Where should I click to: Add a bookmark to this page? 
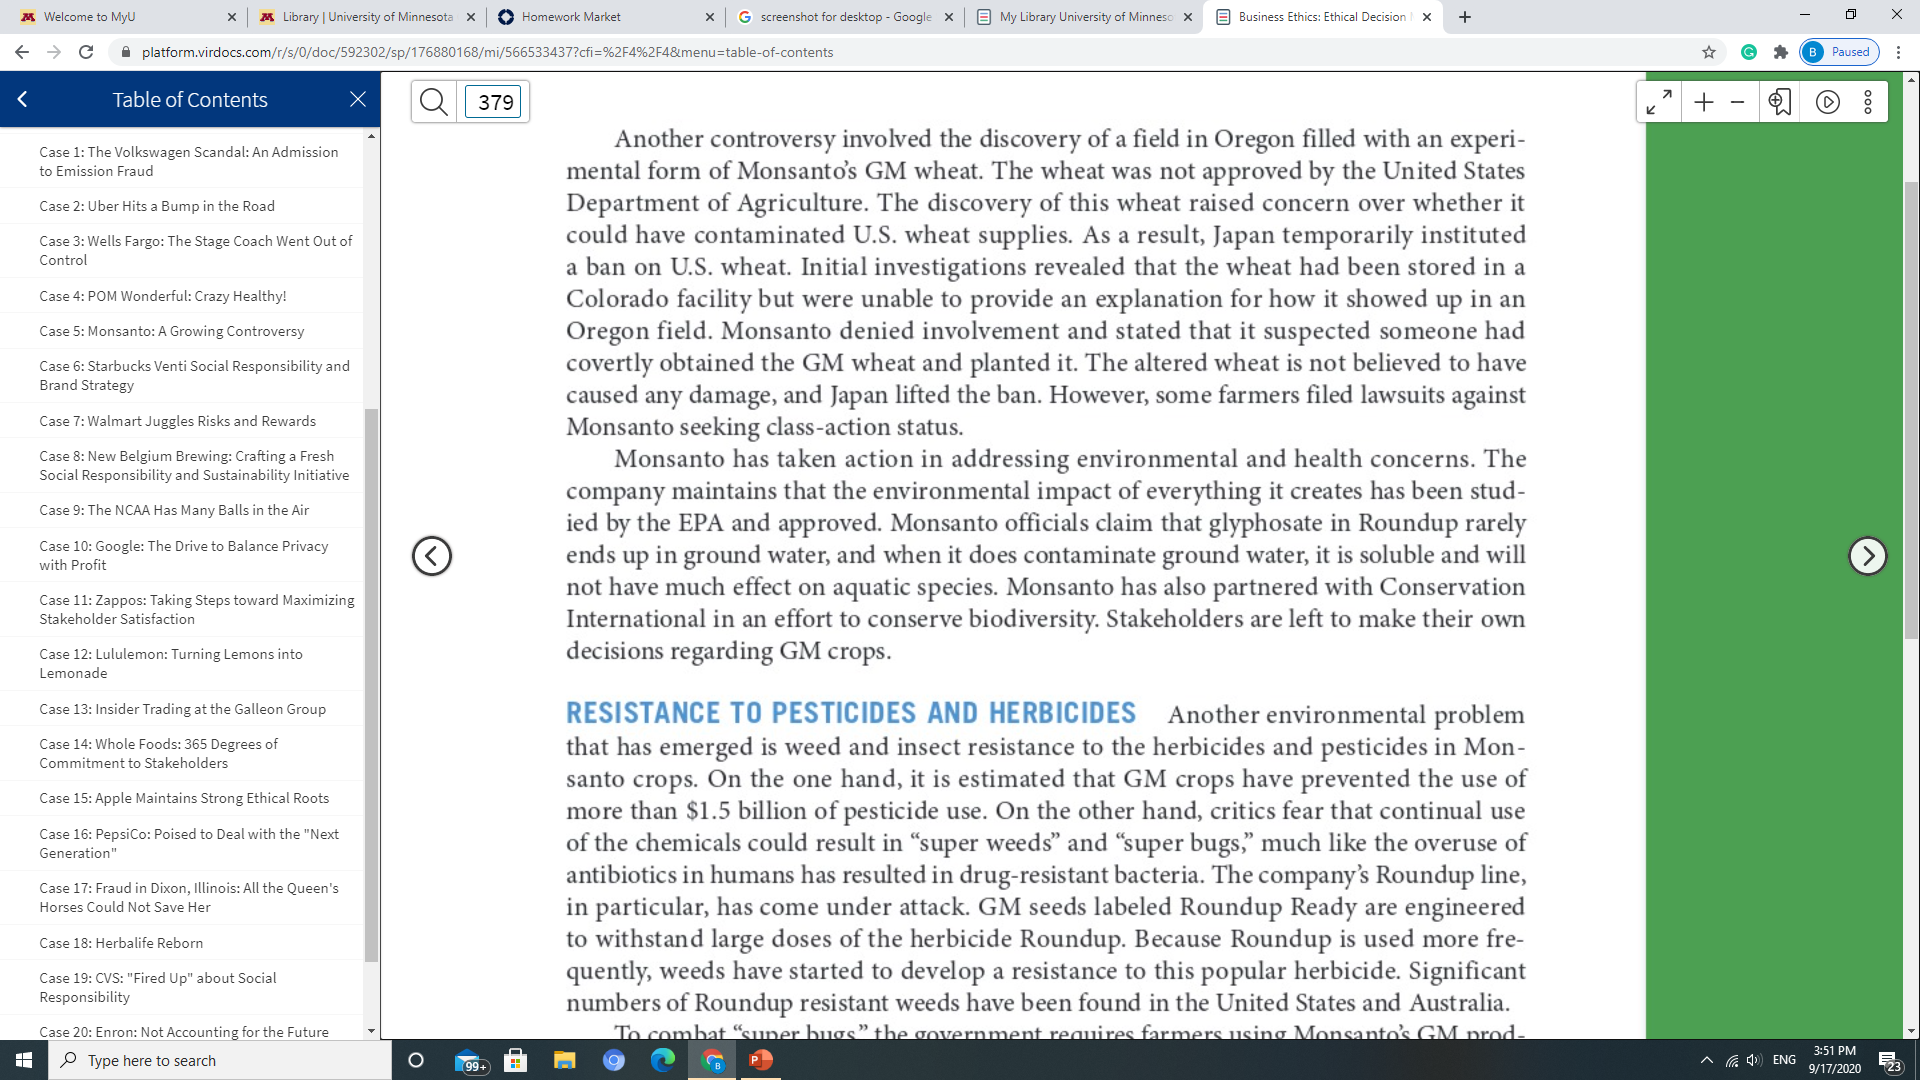coord(1780,101)
